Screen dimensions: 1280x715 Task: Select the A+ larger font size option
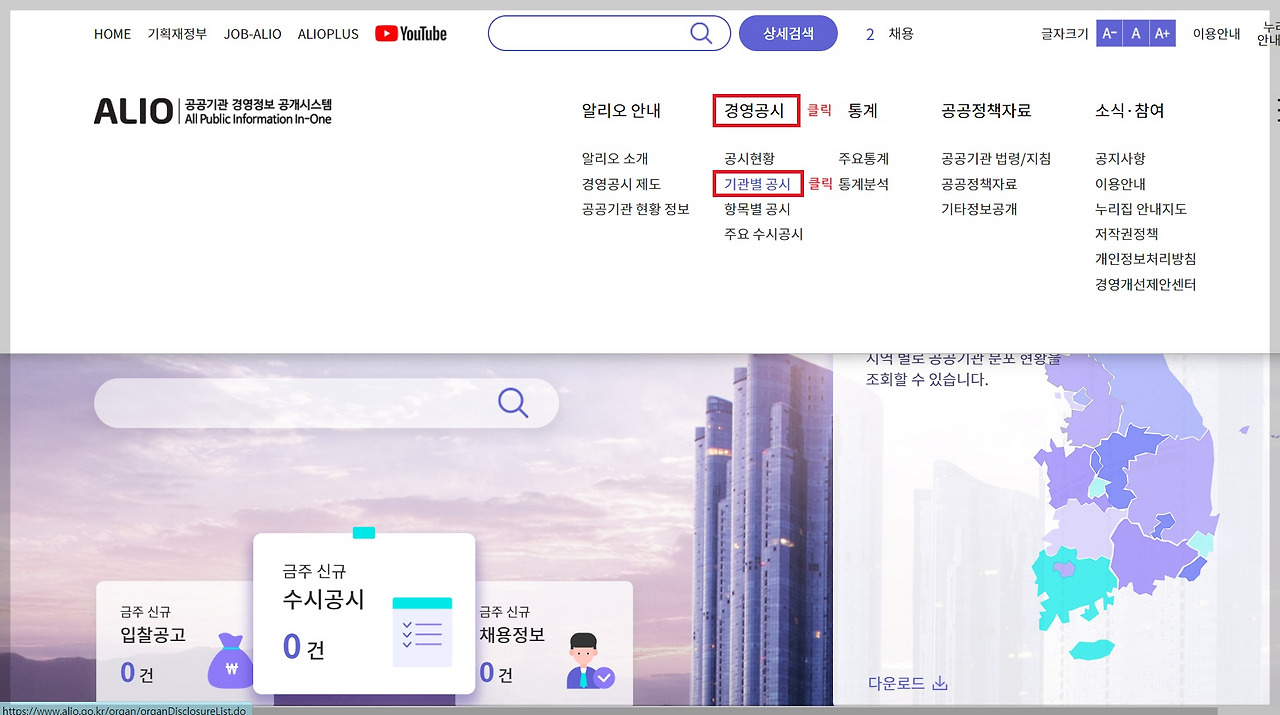tap(1163, 33)
